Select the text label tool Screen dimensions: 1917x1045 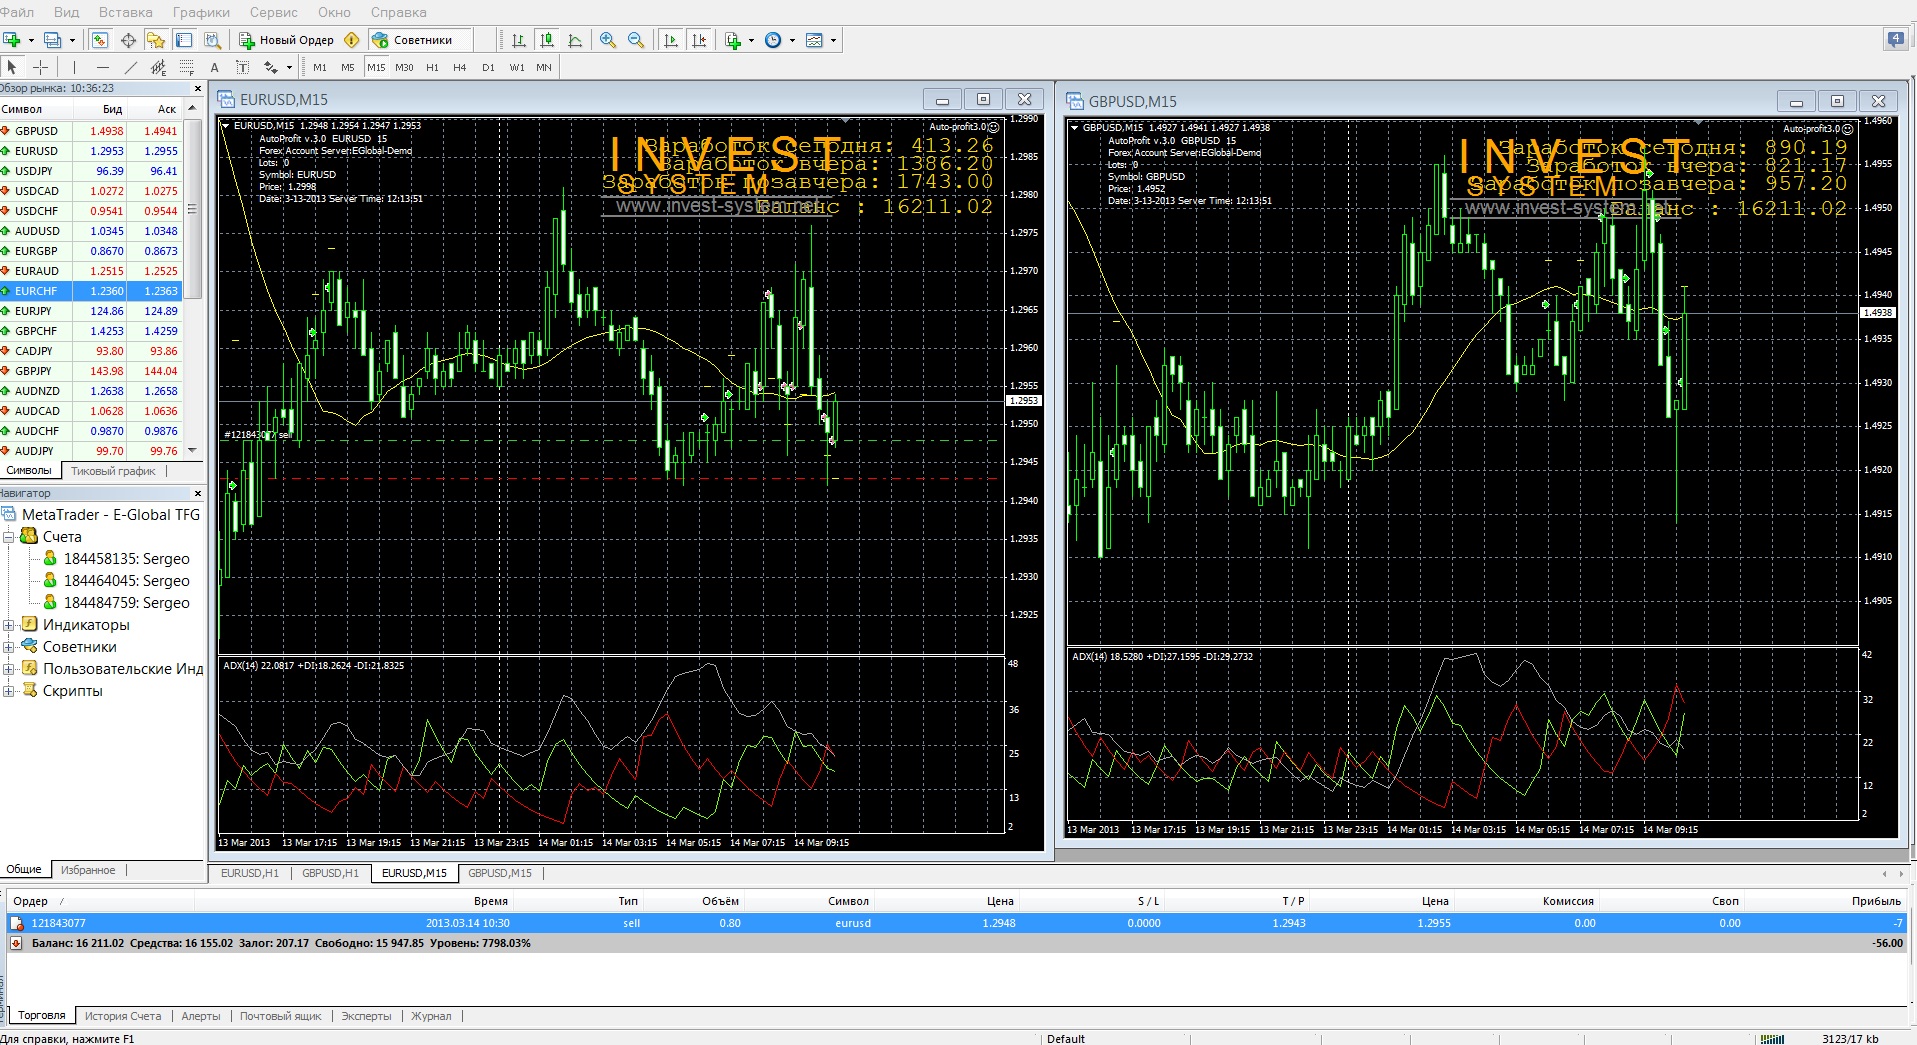pos(242,67)
